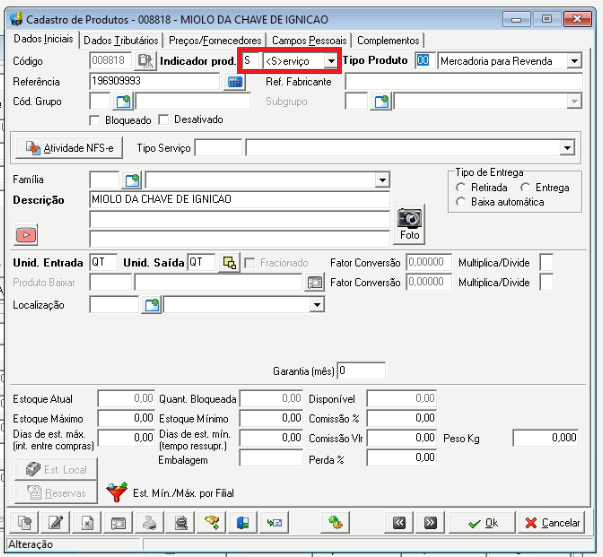Image resolution: width=603 pixels, height=557 pixels.
Task: Click the green and orange refresh icon
Action: pos(335,522)
